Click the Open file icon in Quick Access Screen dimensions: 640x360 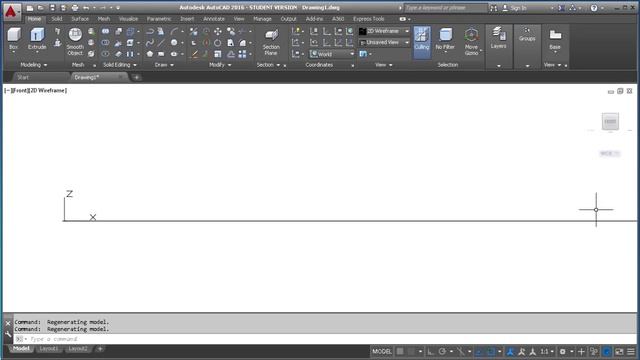pos(41,8)
